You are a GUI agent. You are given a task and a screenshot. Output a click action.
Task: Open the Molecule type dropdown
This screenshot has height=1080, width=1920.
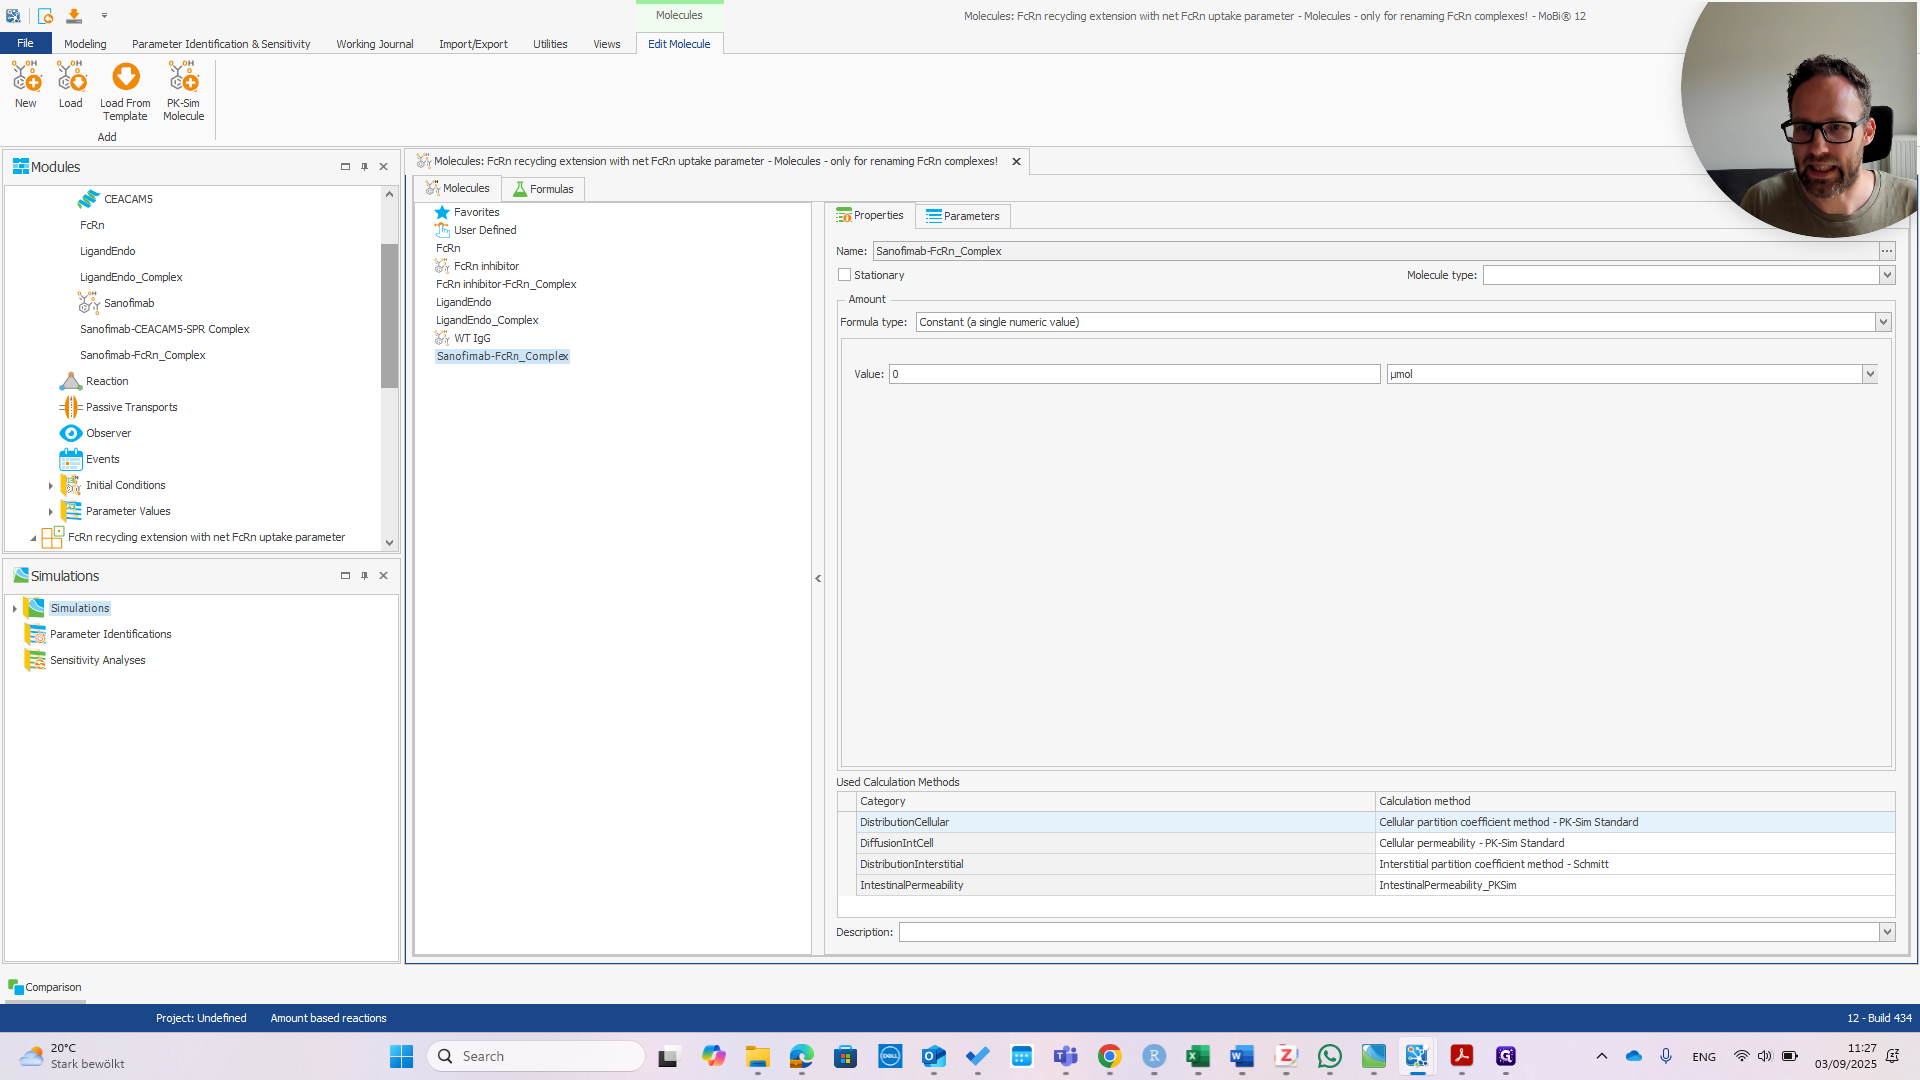point(1887,275)
